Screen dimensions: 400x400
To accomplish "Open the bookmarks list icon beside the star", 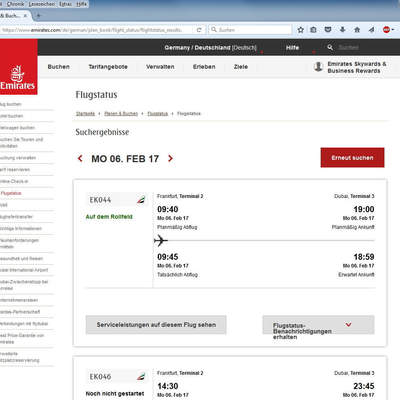I will [313, 30].
